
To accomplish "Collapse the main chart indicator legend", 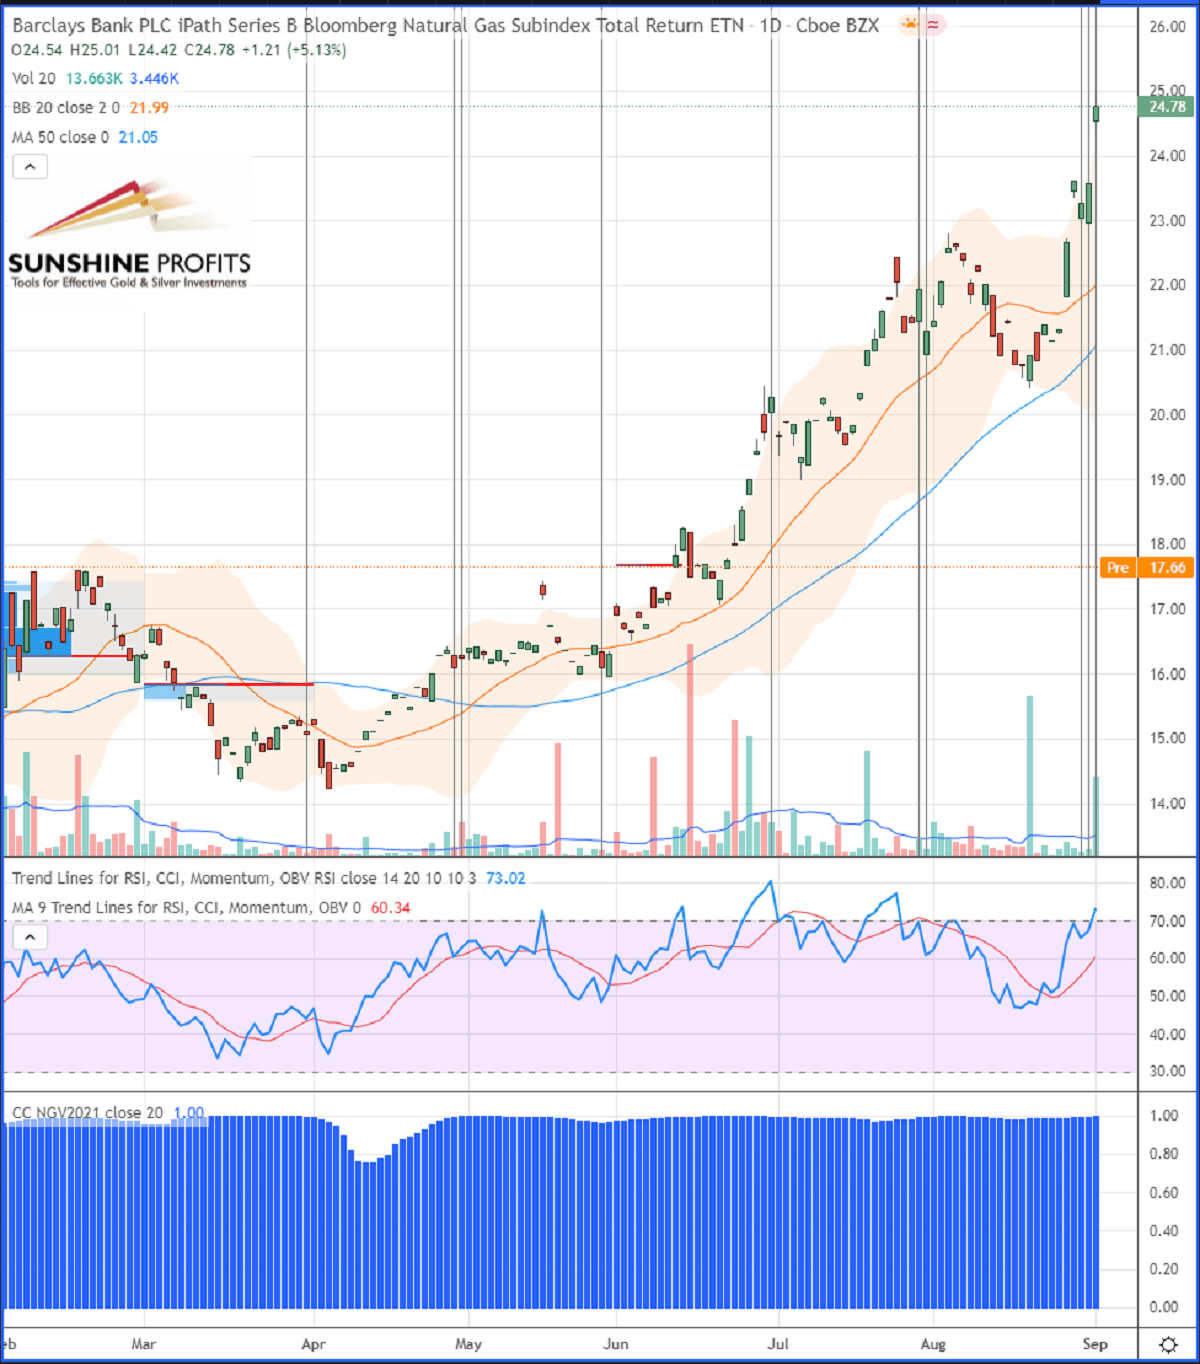I will pyautogui.click(x=30, y=167).
